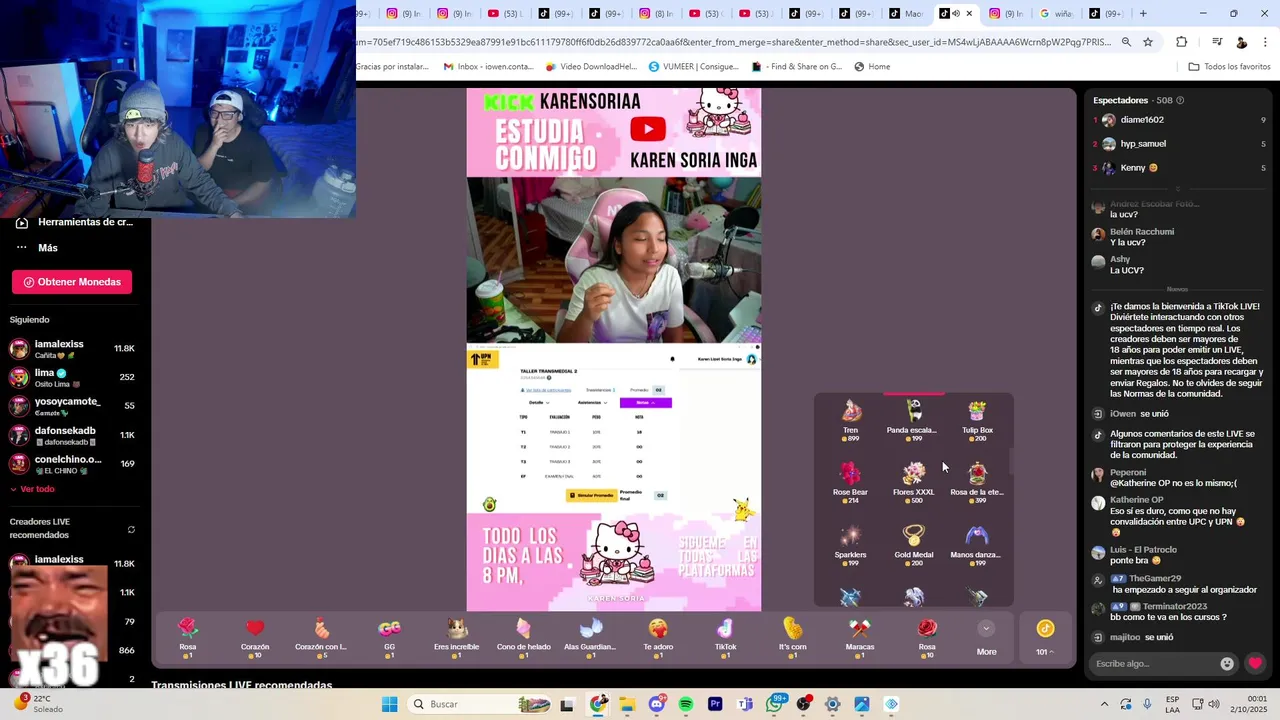
Task: Send the GG gift
Action: [x=390, y=637]
